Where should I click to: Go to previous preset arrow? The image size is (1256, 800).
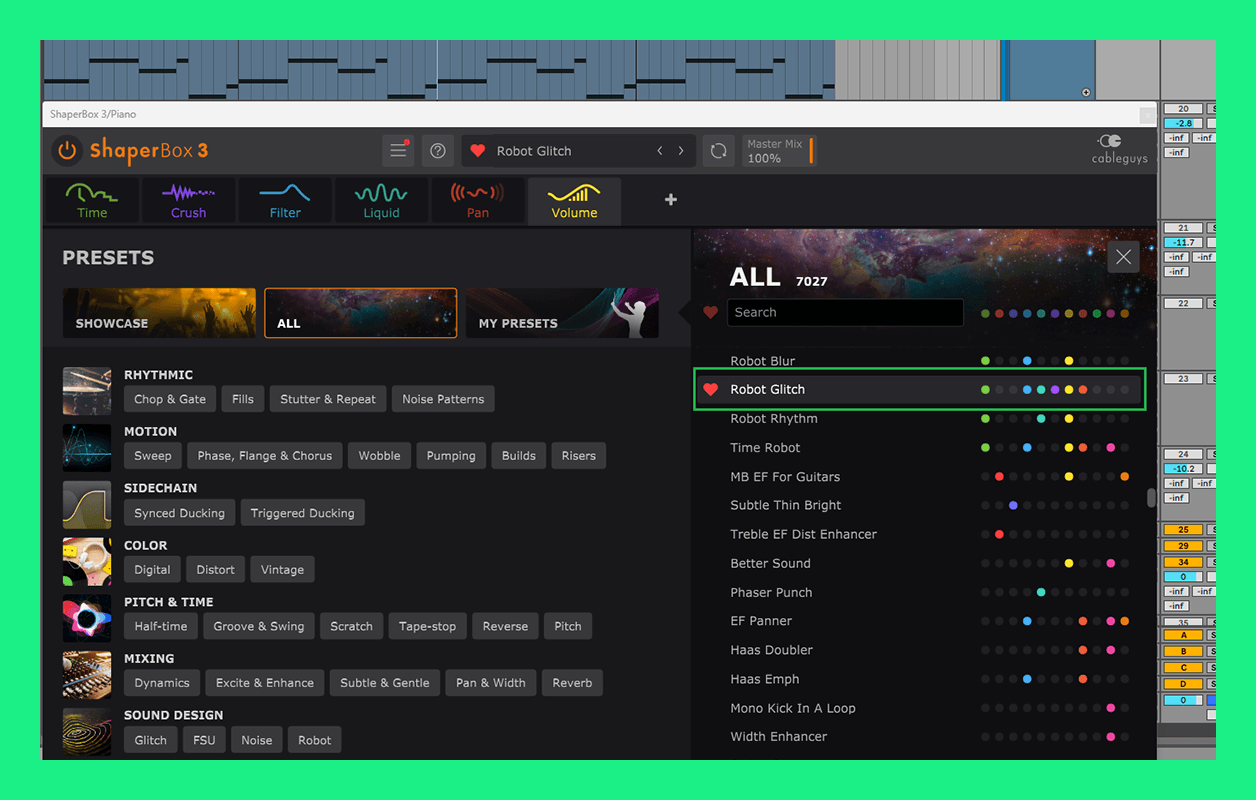tap(660, 151)
